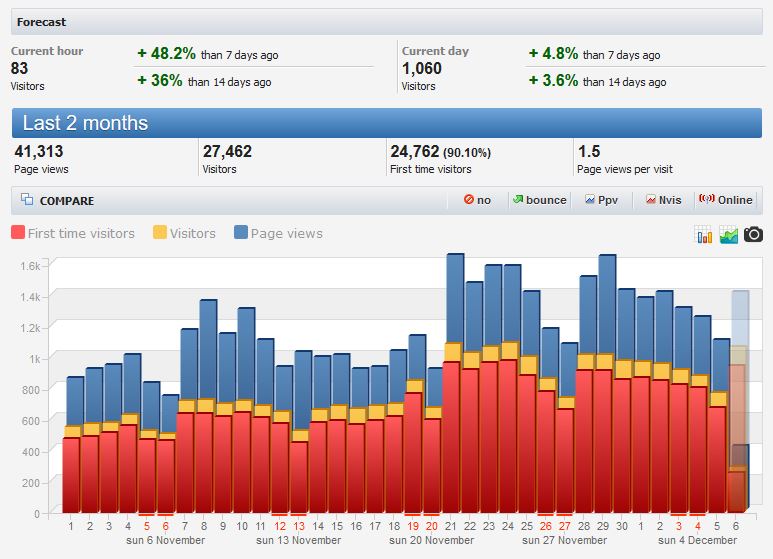Click the Ppv chart icon
This screenshot has height=559, width=773.
(x=590, y=199)
